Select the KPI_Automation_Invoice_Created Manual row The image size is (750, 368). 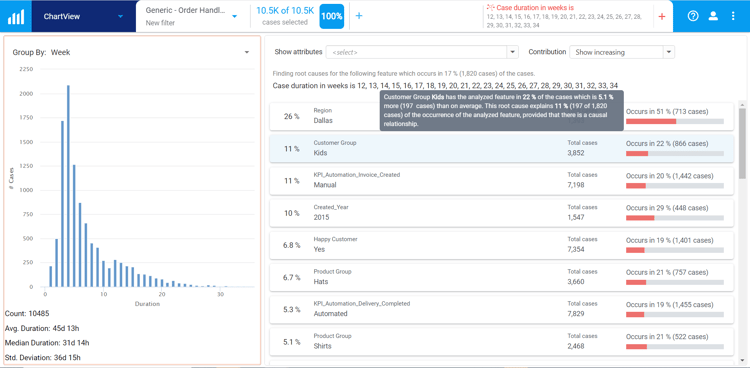[501, 180]
